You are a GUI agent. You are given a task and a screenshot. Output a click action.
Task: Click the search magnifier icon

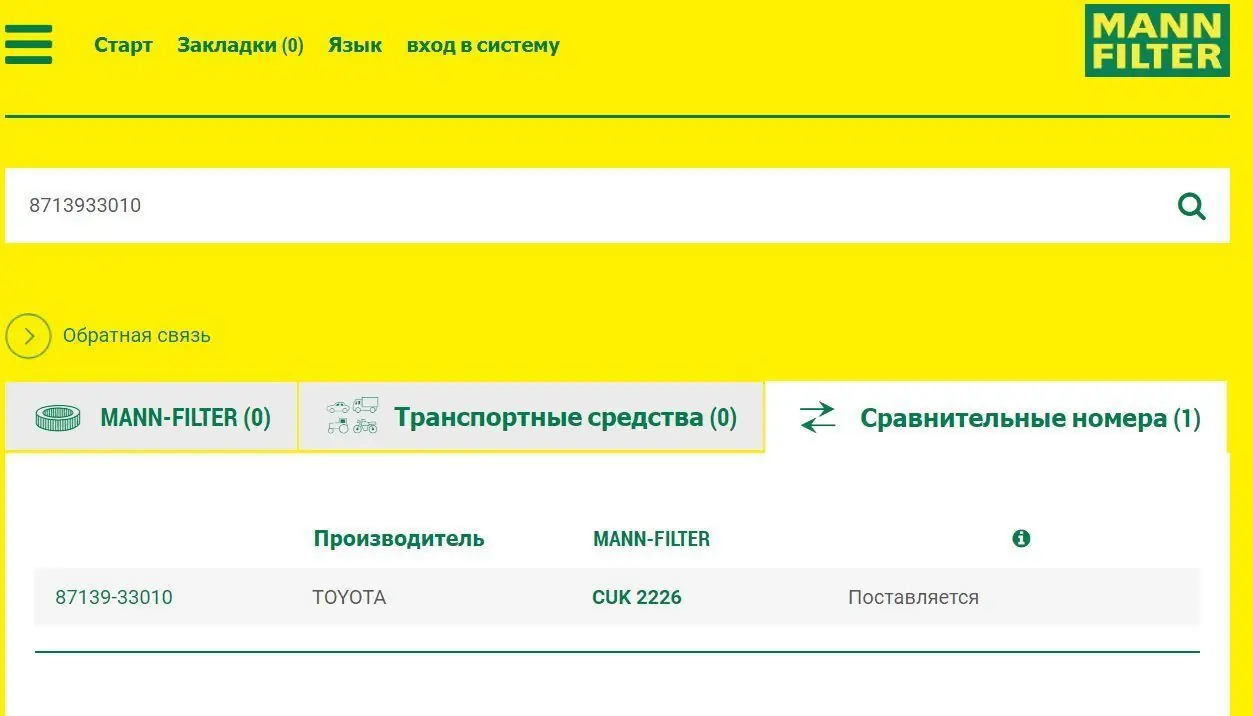point(1191,206)
